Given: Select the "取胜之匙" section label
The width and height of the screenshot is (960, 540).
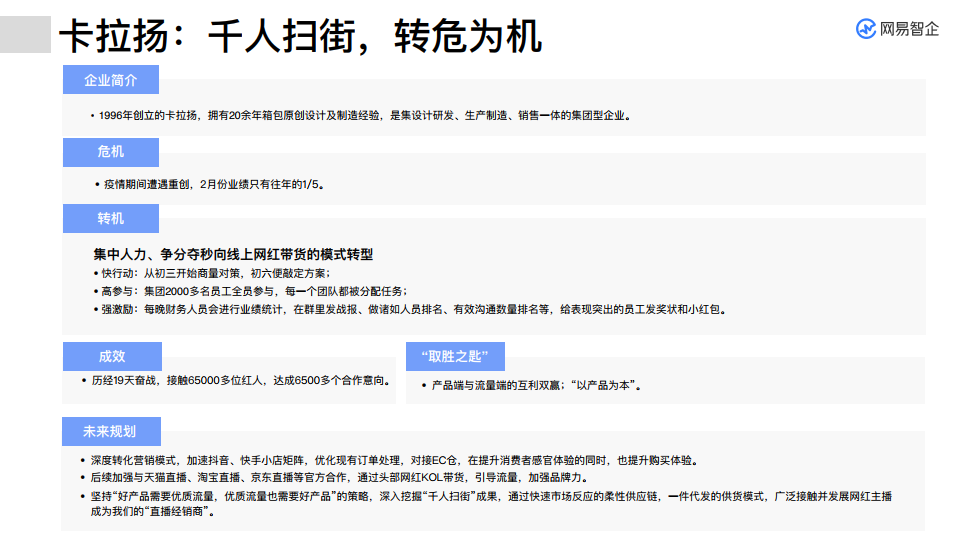Looking at the screenshot, I should (x=455, y=357).
